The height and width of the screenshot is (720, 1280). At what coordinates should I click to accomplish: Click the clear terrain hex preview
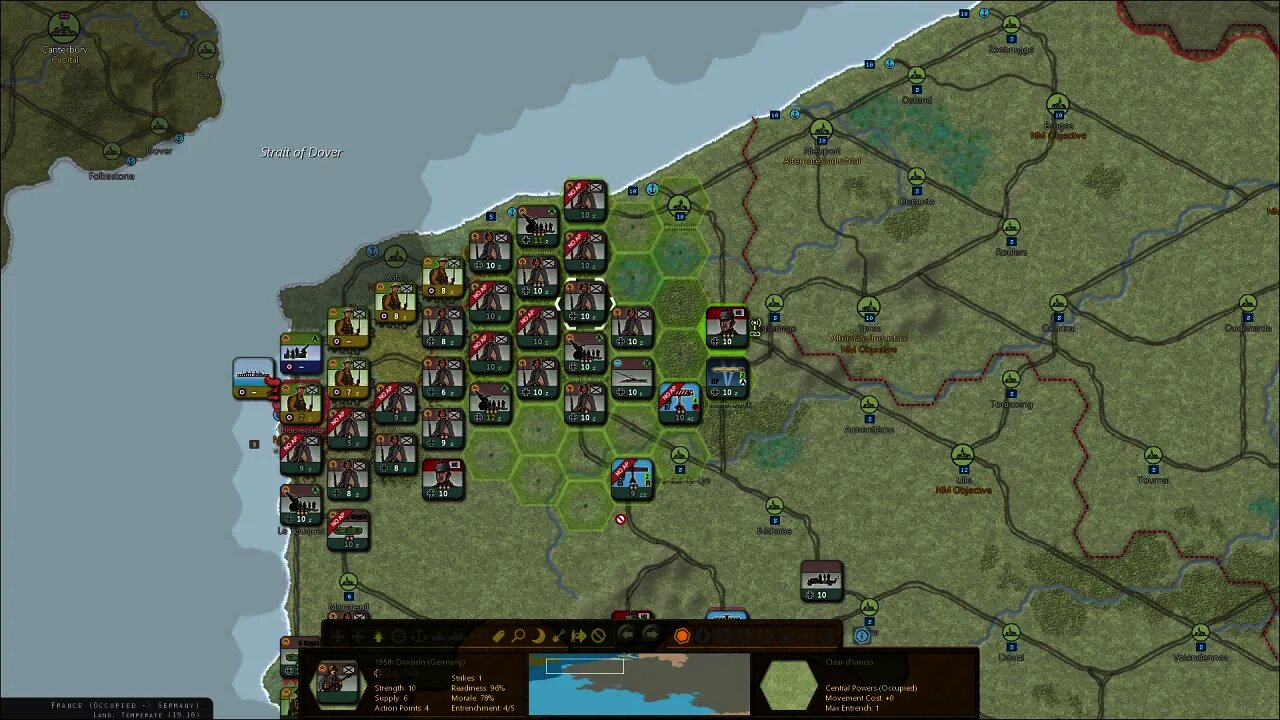(788, 684)
